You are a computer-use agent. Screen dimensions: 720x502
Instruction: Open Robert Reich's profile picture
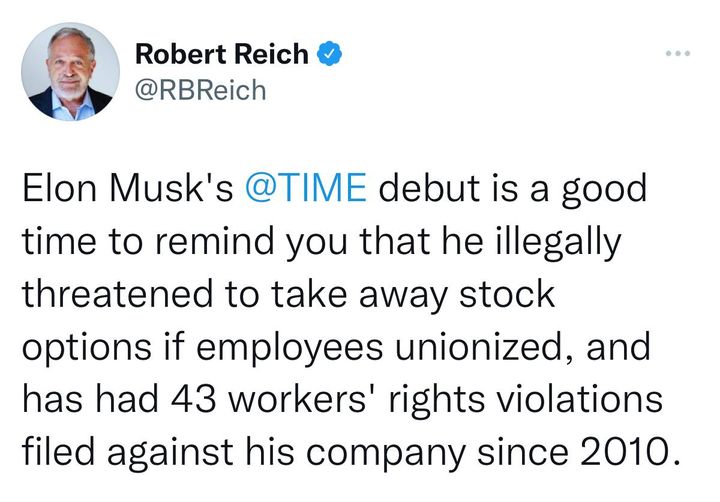point(66,71)
